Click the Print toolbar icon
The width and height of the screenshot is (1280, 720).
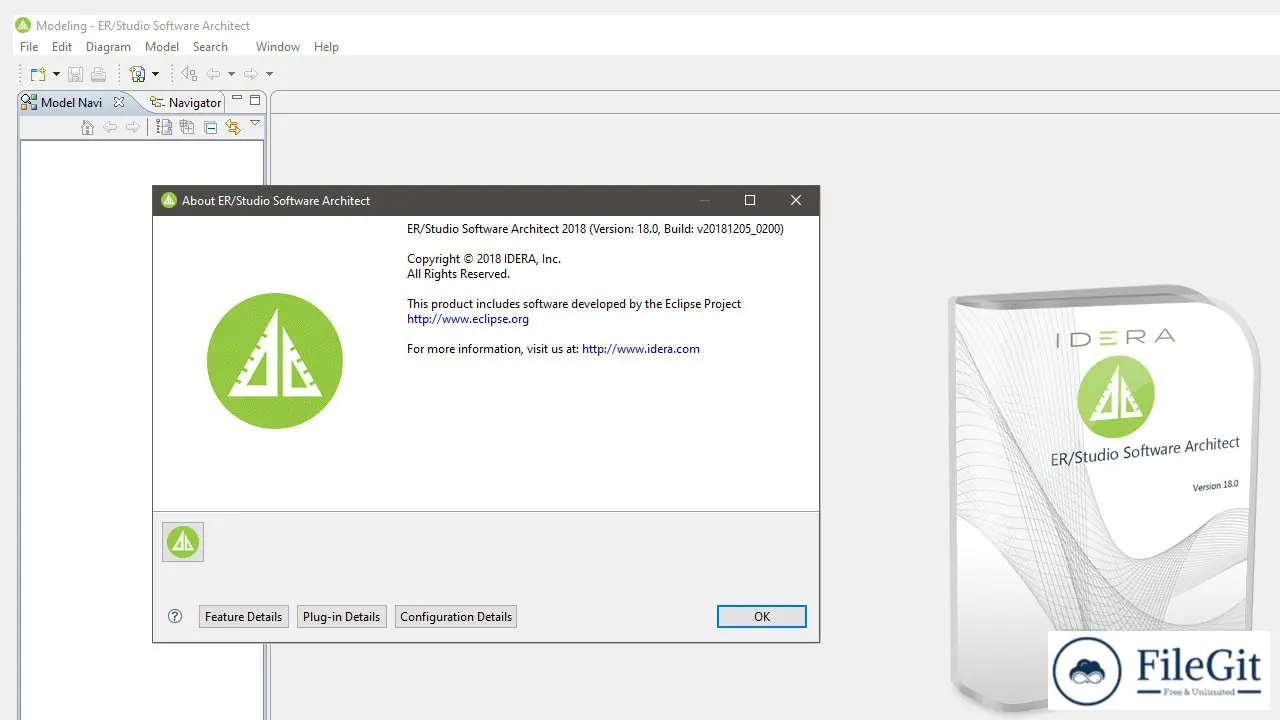tap(98, 74)
